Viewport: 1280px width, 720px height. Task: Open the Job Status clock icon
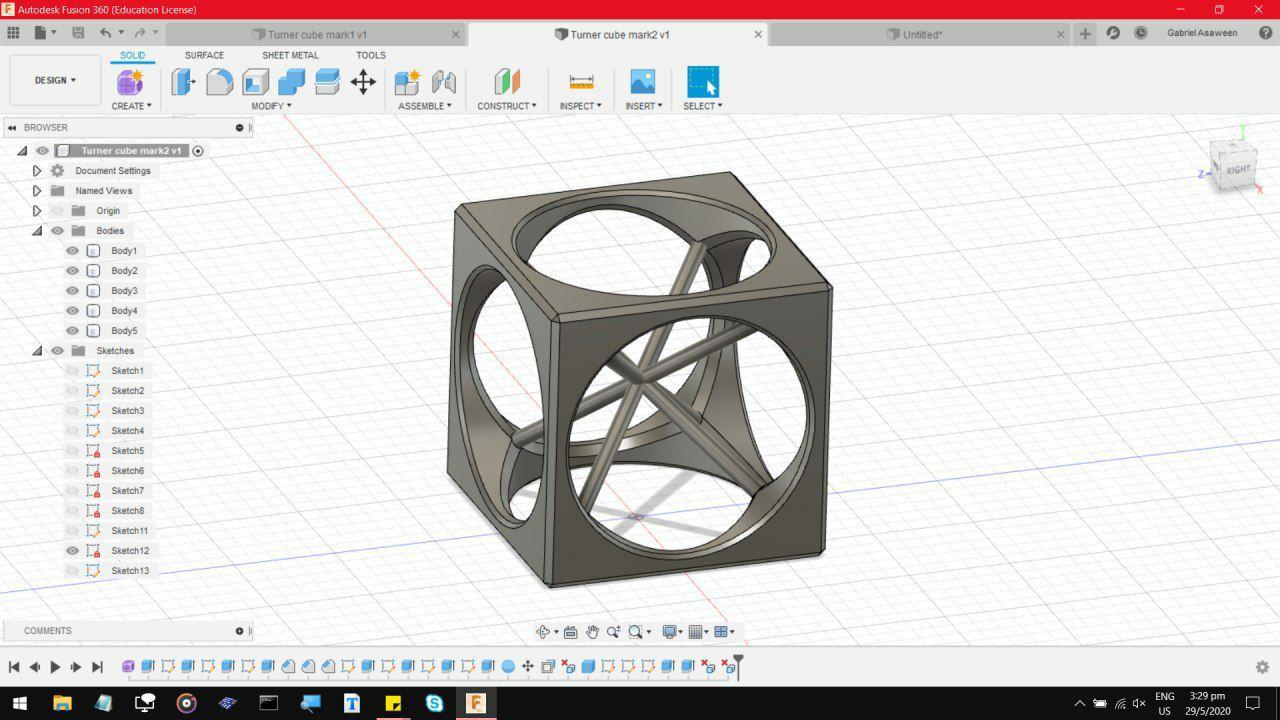point(1141,33)
